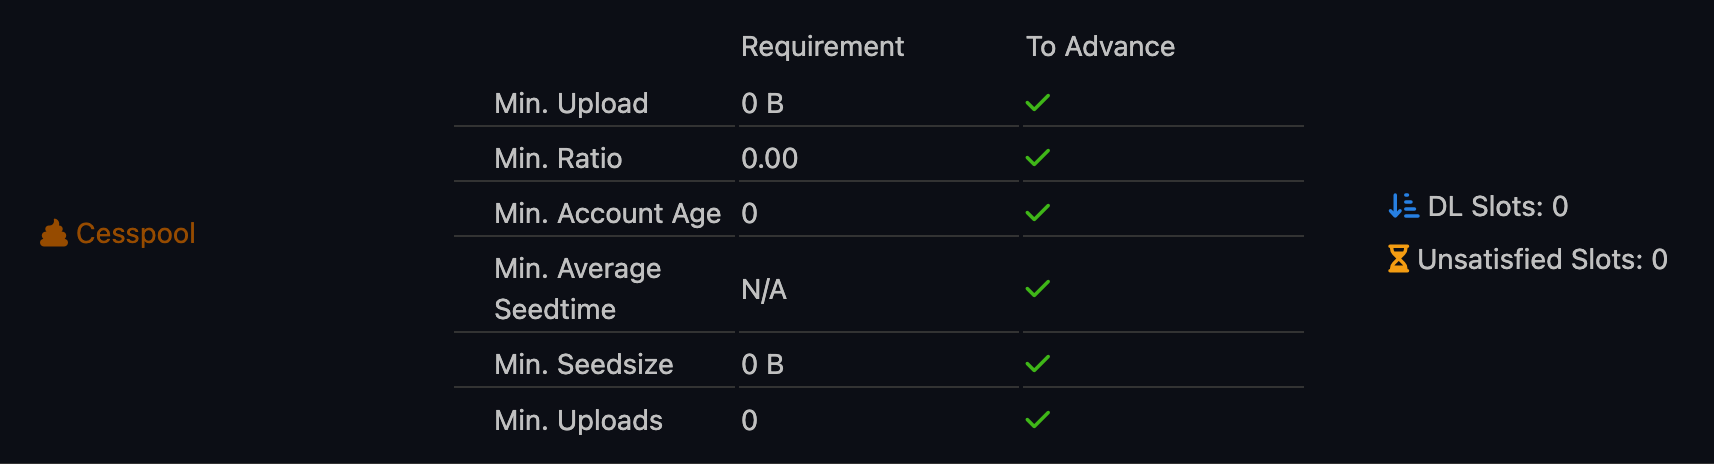Click the DL Slots: 0 text
This screenshot has width=1714, height=464.
coord(1497,206)
